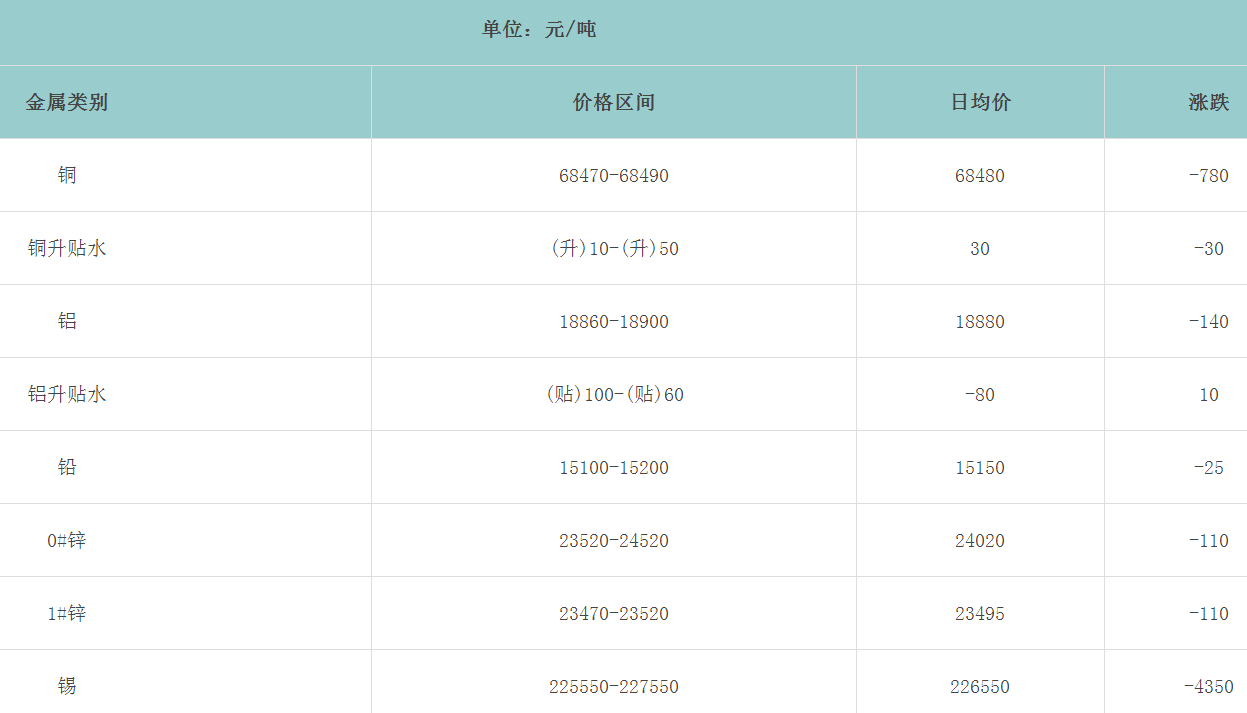Click the 价格区间 column header
This screenshot has height=713, width=1247.
click(x=614, y=102)
